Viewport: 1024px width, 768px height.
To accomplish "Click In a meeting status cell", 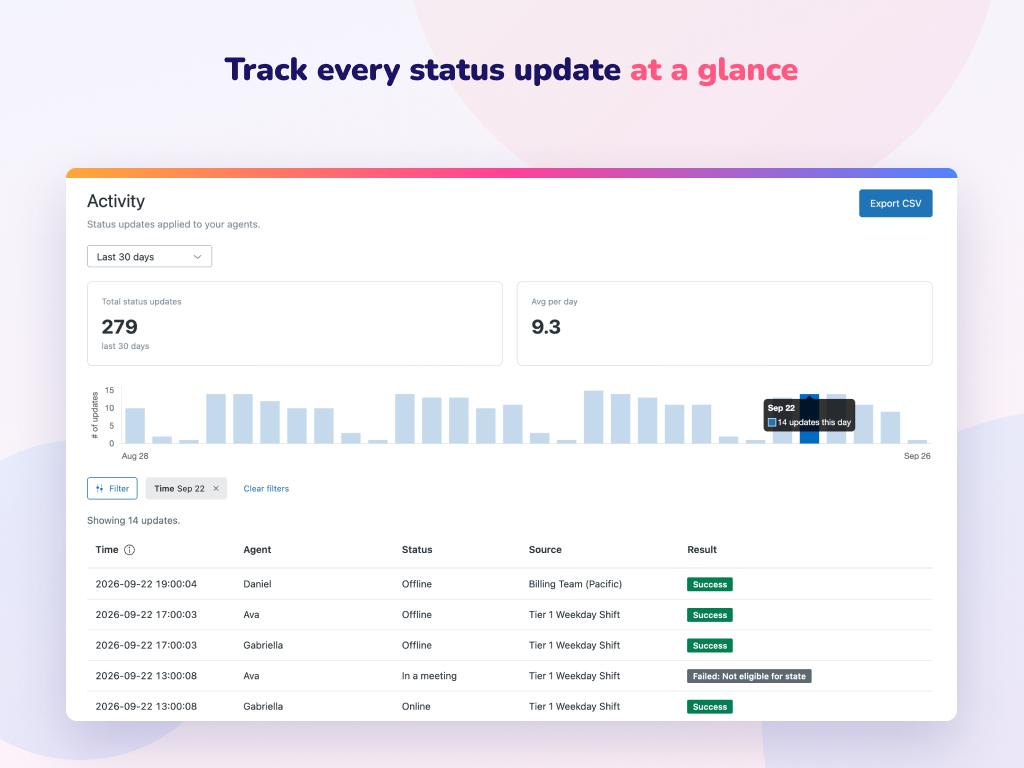I will point(429,676).
